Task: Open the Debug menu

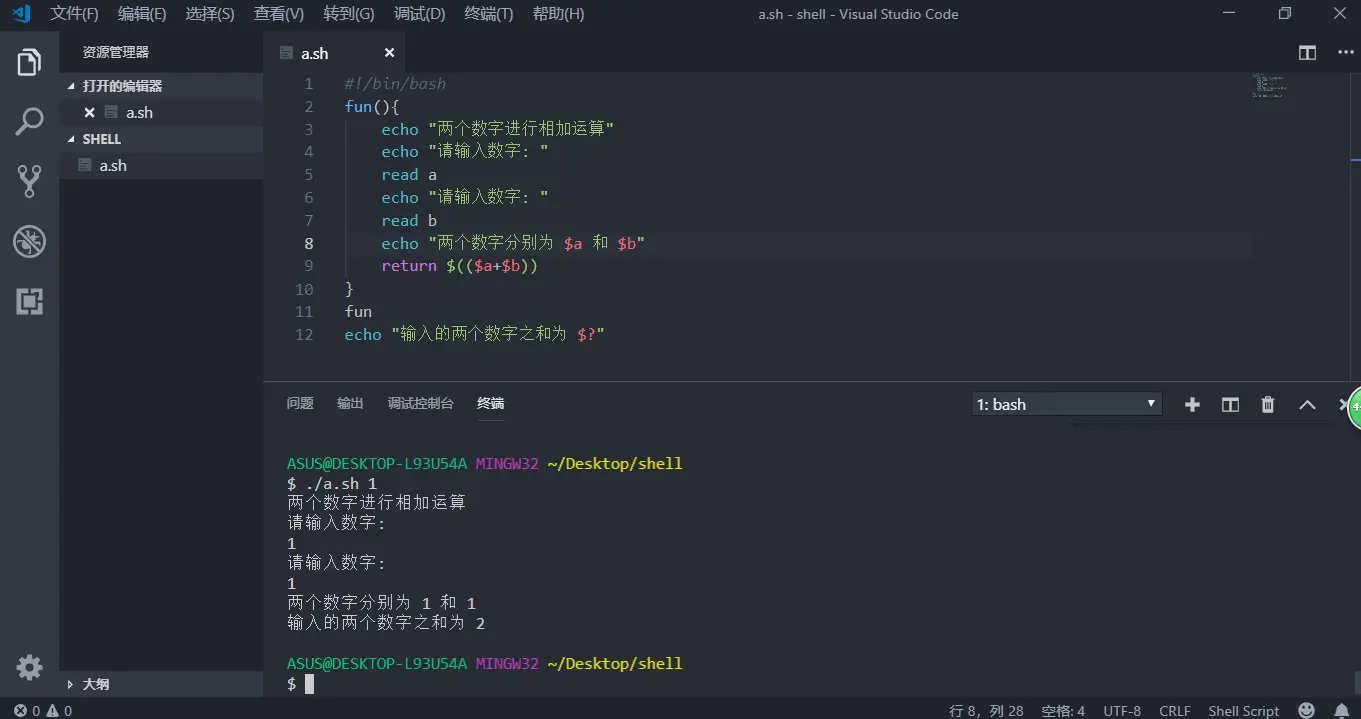Action: click(419, 14)
